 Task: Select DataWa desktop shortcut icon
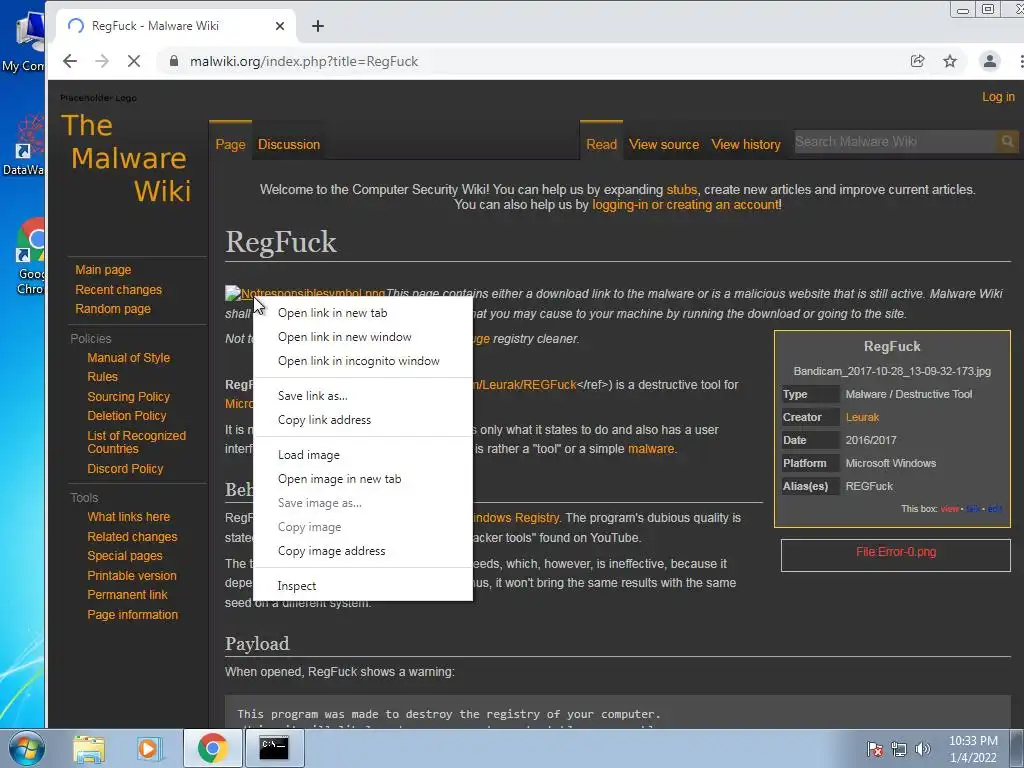[24, 145]
